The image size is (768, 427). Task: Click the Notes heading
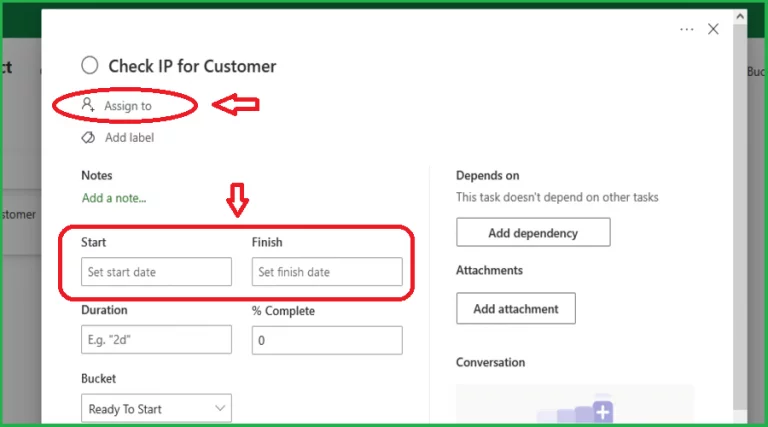[96, 175]
